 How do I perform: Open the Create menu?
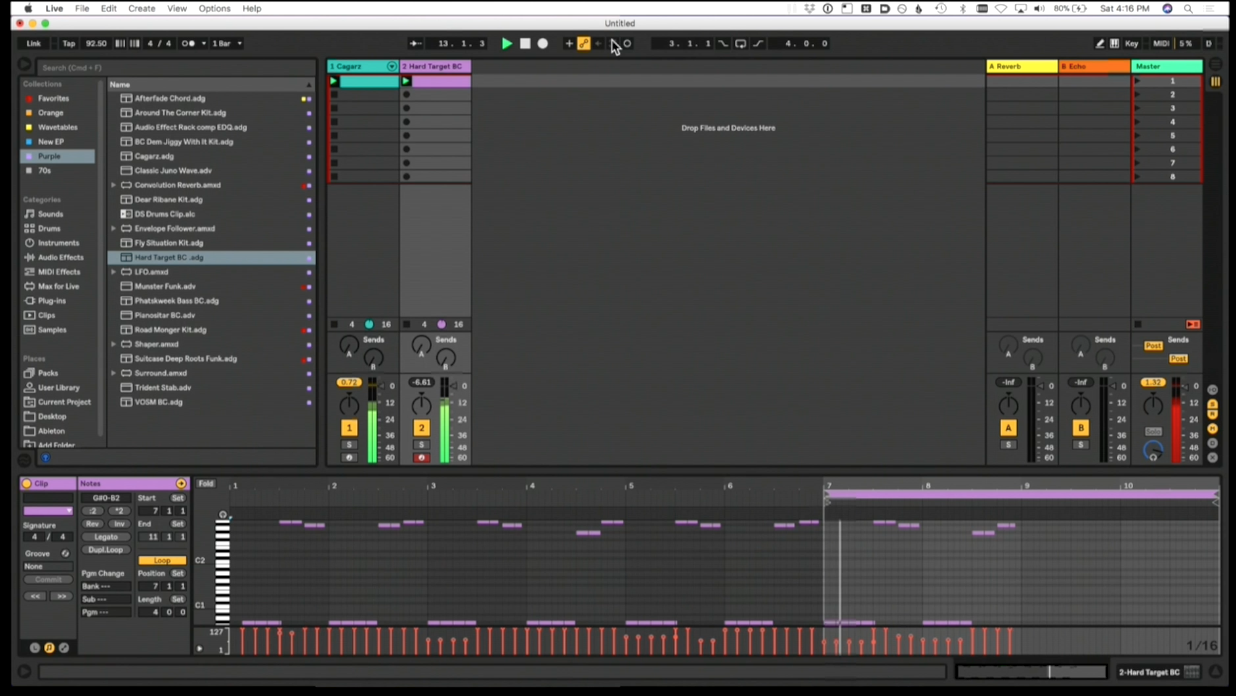point(142,8)
